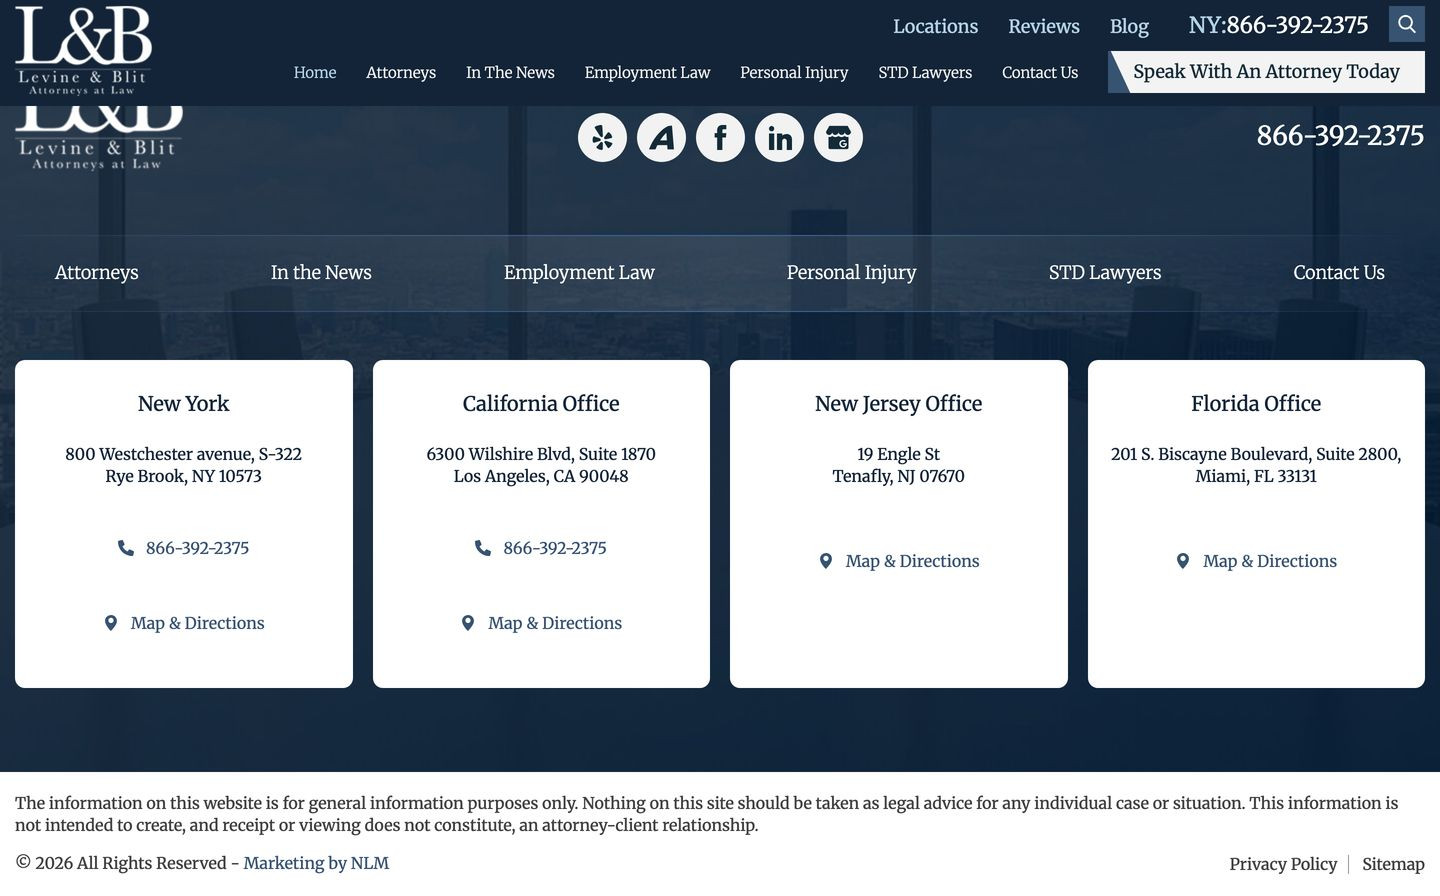Open Contact Us in top navigation
The height and width of the screenshot is (896, 1440).
click(x=1040, y=72)
